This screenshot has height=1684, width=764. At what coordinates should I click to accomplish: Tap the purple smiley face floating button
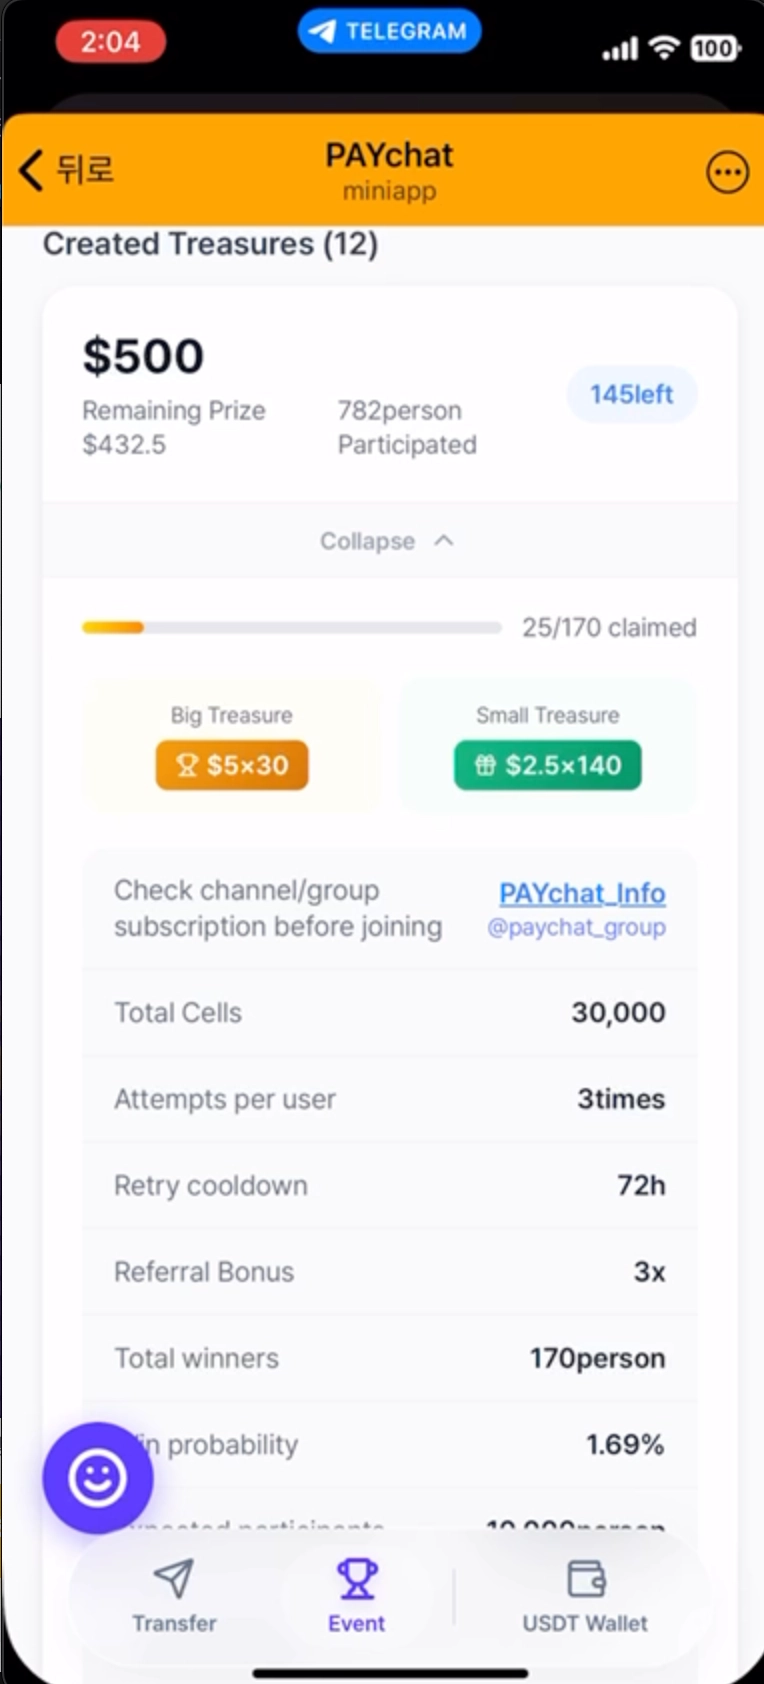(98, 1477)
